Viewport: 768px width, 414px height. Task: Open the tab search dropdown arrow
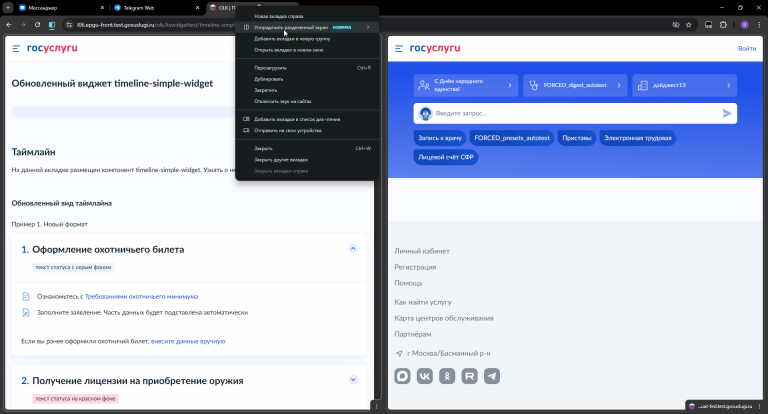pyautogui.click(x=8, y=8)
